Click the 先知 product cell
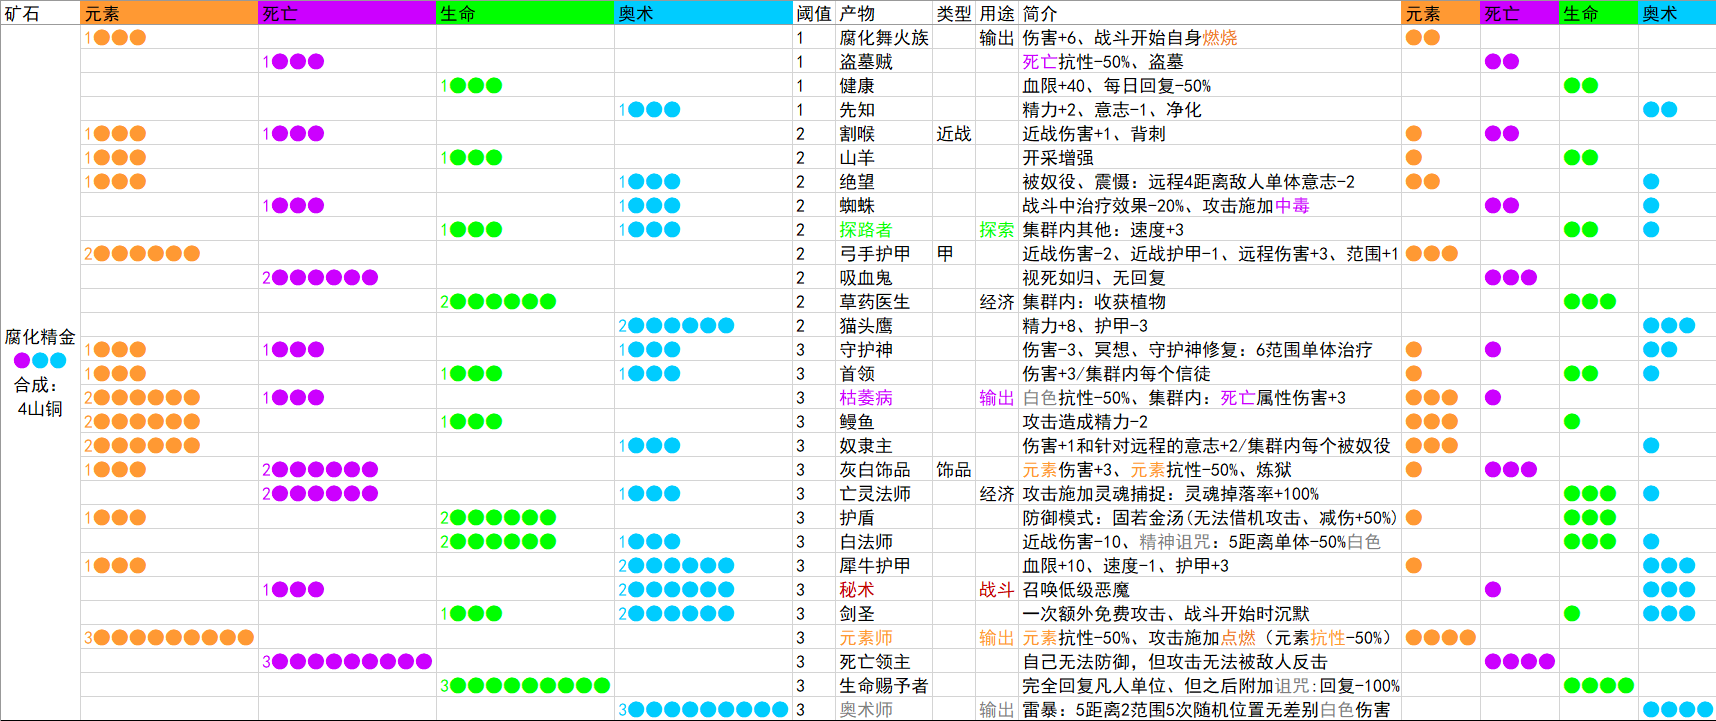This screenshot has height=721, width=1716. pyautogui.click(x=884, y=109)
